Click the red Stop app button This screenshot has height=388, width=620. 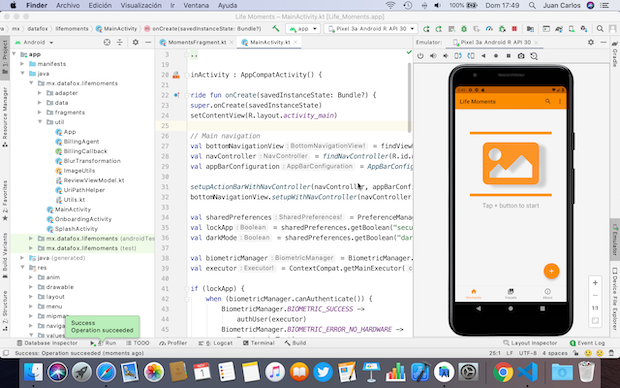pyautogui.click(x=514, y=29)
